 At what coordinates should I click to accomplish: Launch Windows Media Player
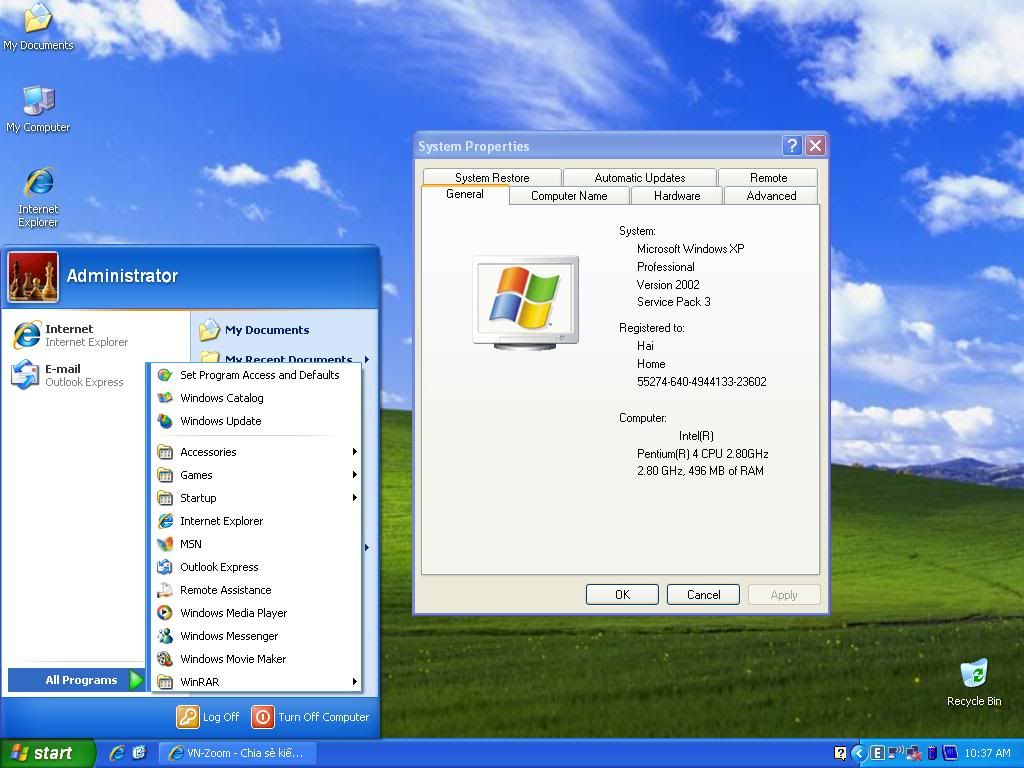257,613
